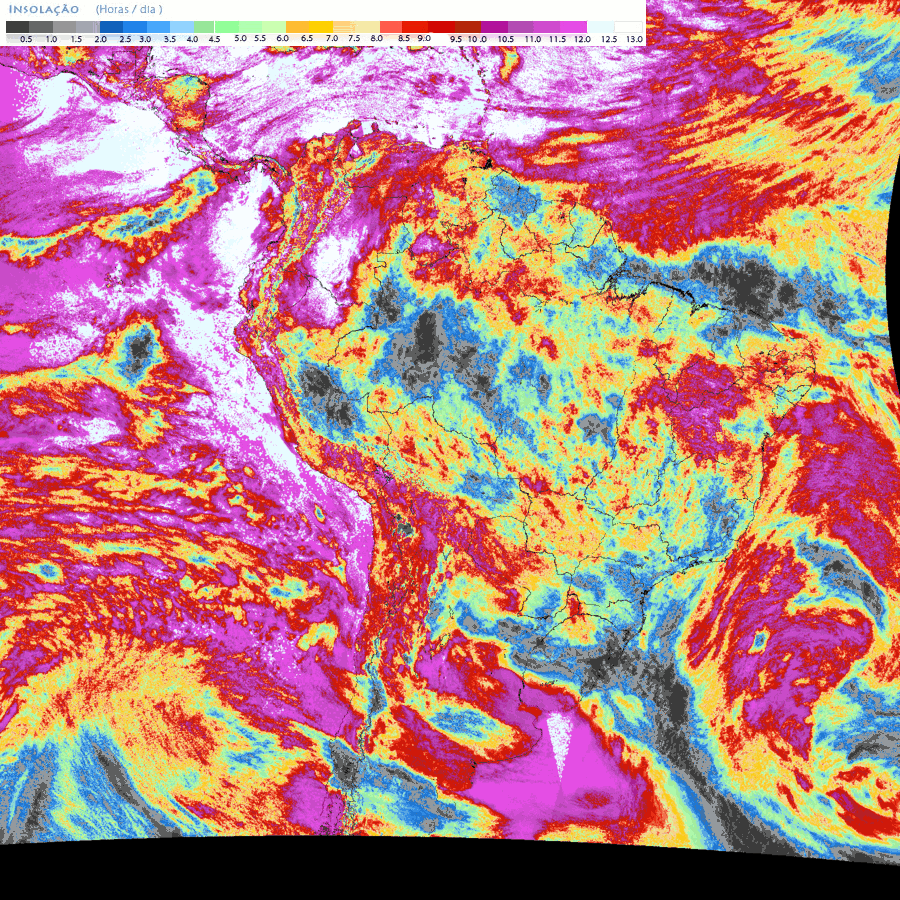Click the '2.0' legend value
Viewport: 900px width, 900px height.
[100, 39]
